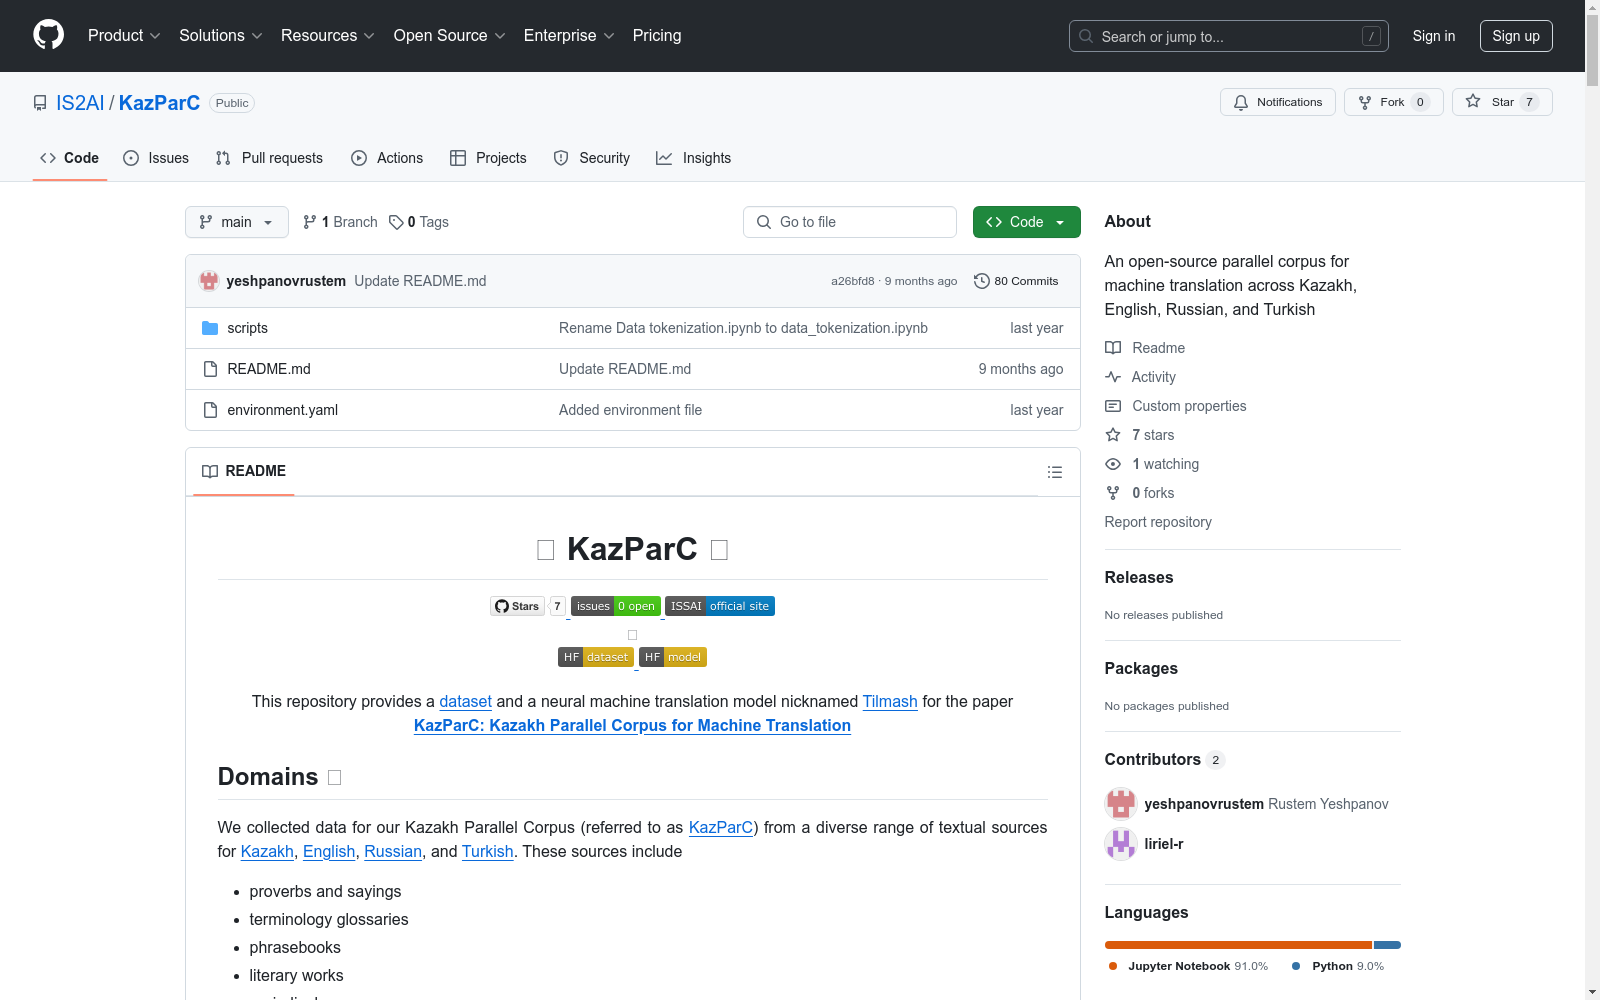Switch to the Insights tab

[694, 158]
